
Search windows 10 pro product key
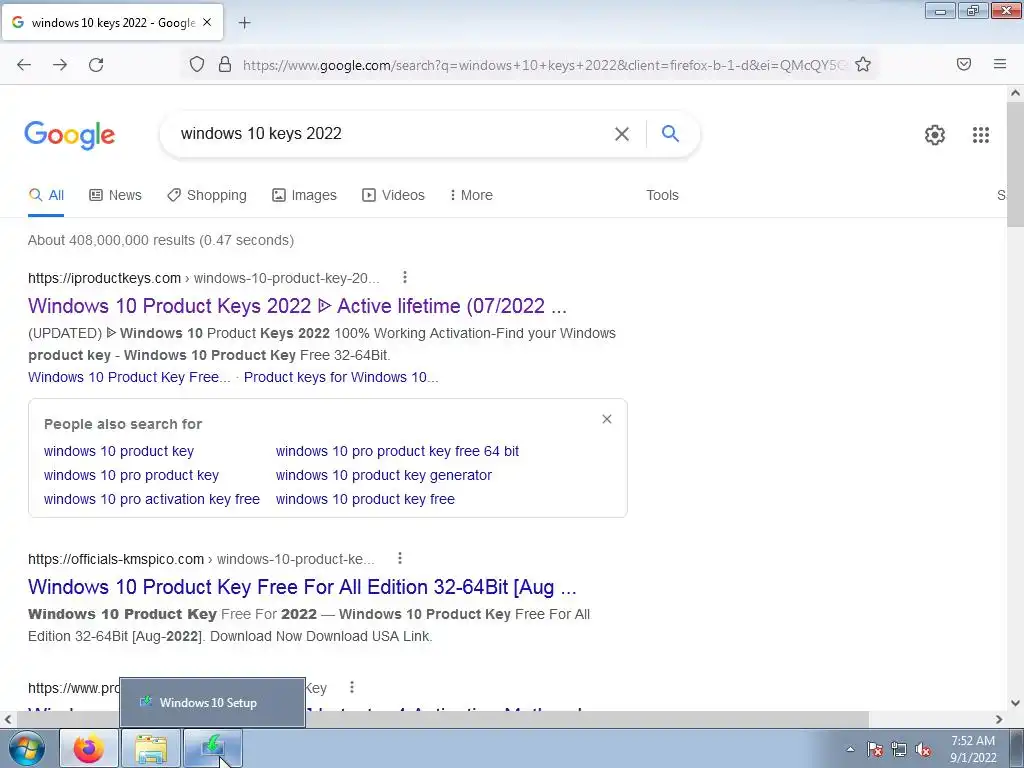(131, 475)
